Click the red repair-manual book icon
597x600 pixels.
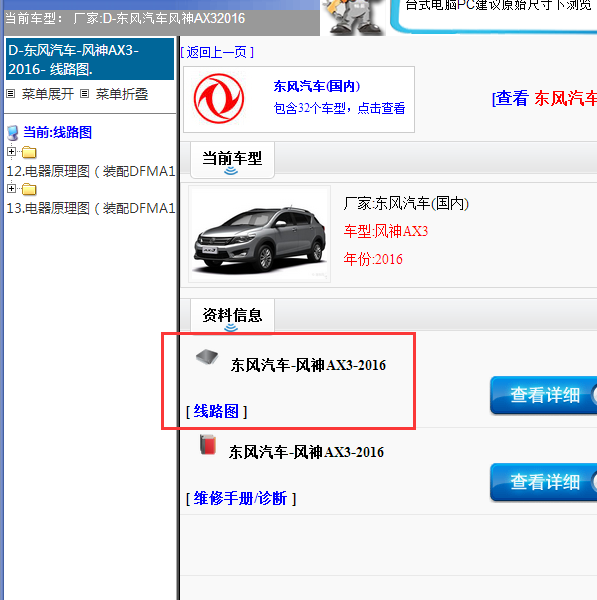[208, 444]
